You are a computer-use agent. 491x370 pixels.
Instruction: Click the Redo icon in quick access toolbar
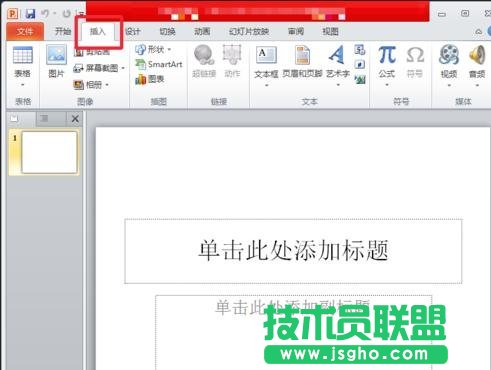click(67, 13)
